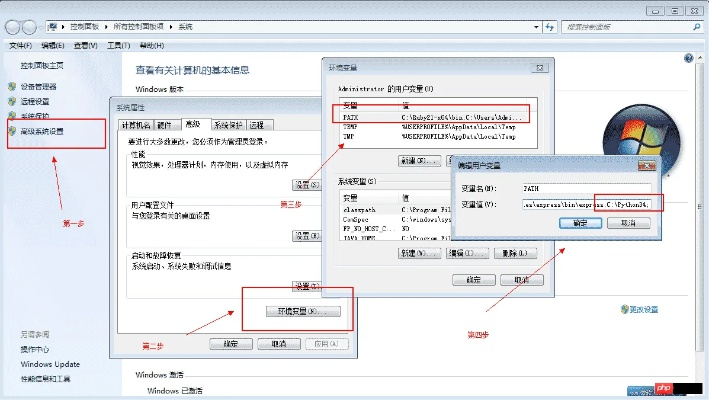The image size is (709, 400).
Task: Switch to the 系统保护 tab
Action: coord(227,125)
